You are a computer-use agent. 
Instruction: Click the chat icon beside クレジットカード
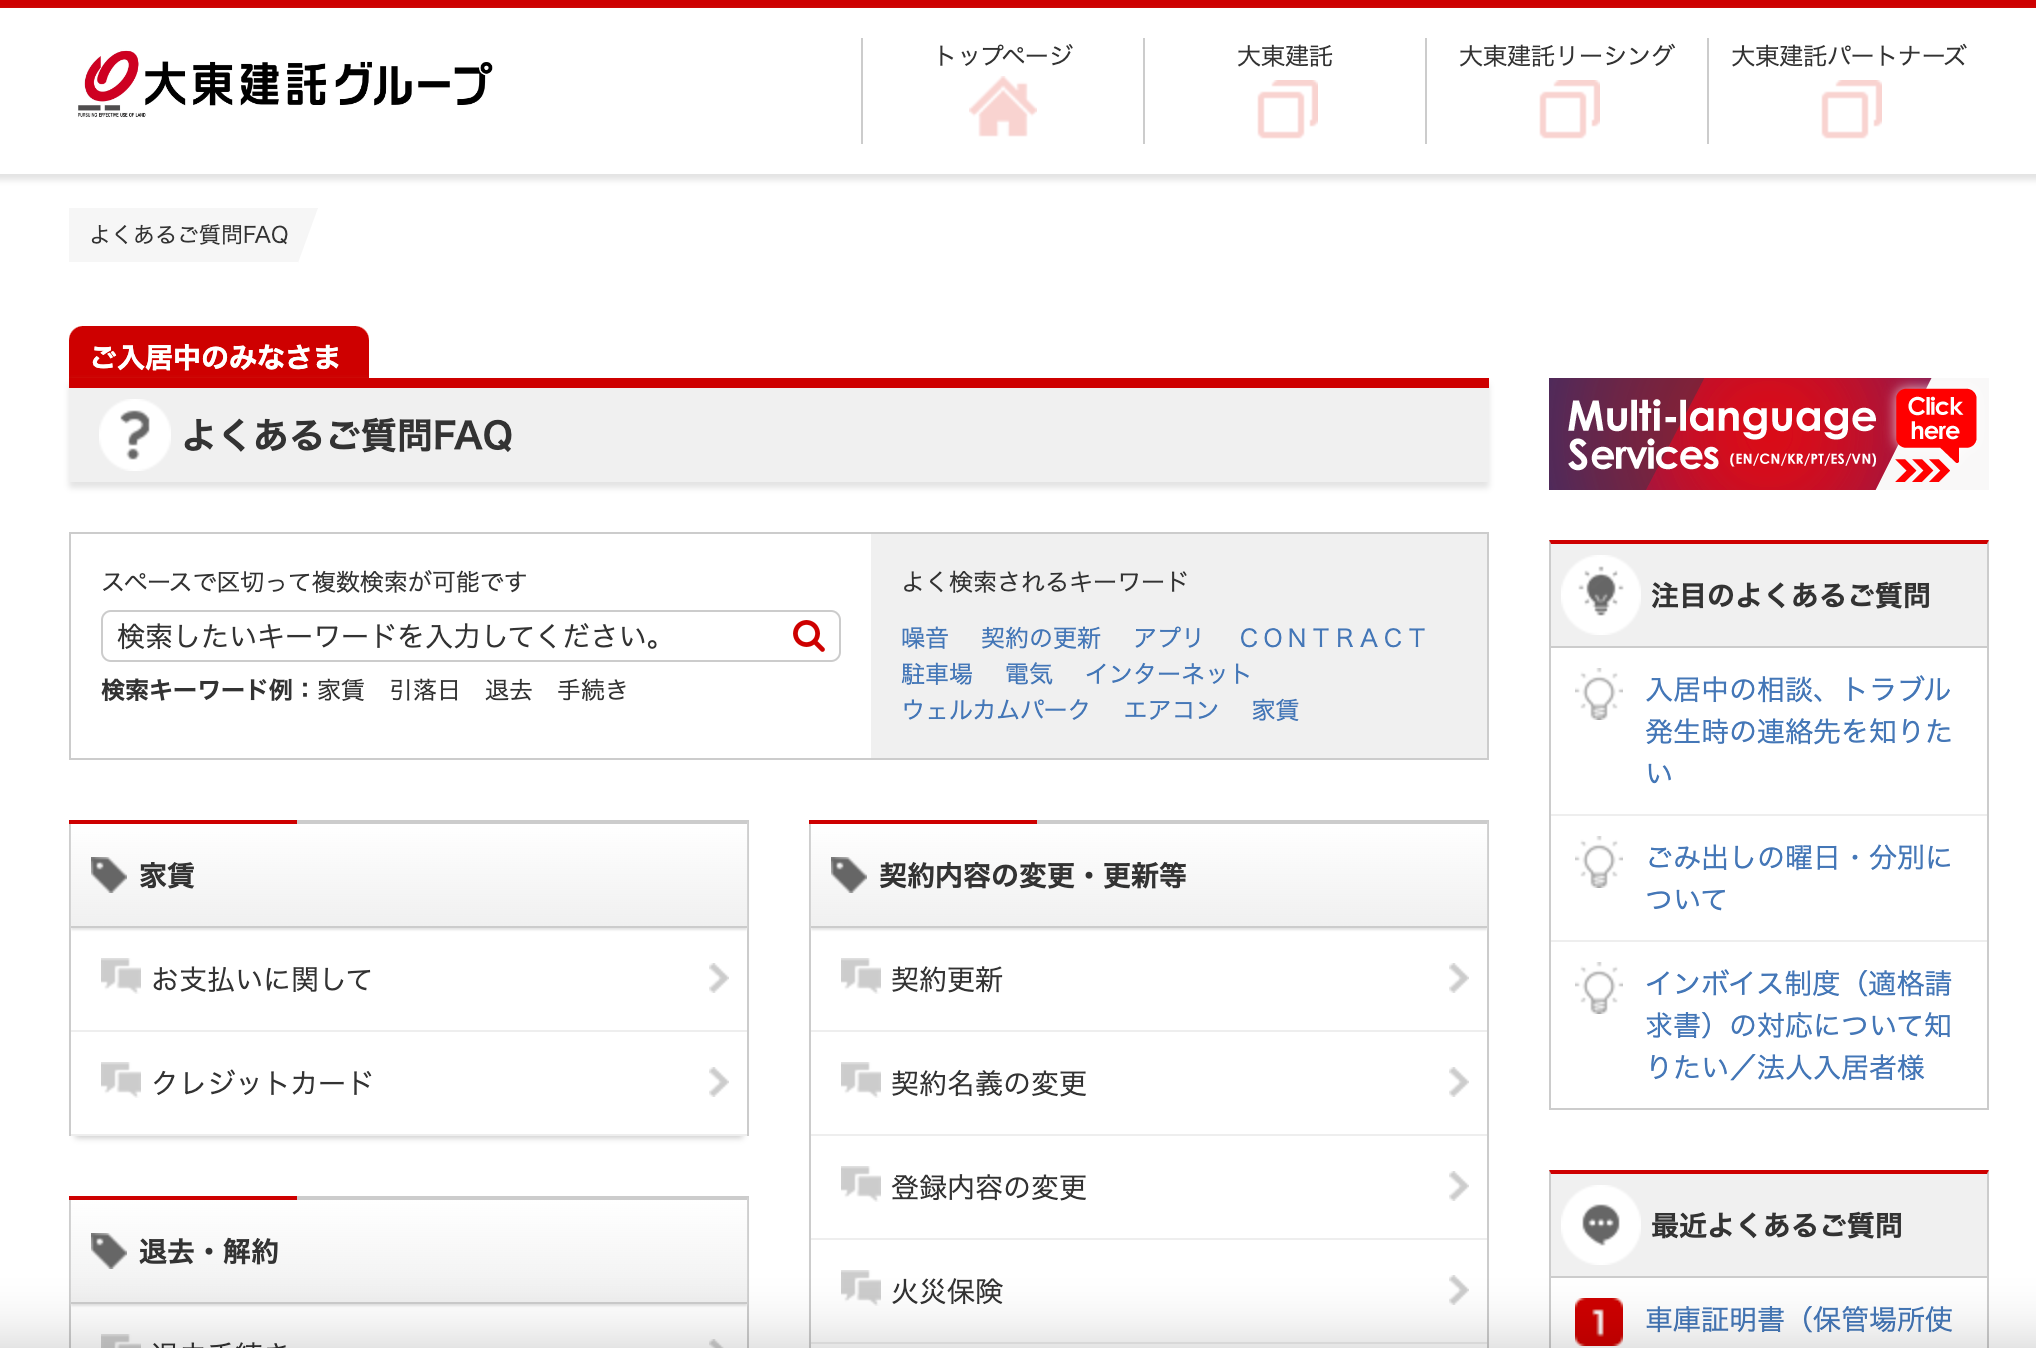120,1079
